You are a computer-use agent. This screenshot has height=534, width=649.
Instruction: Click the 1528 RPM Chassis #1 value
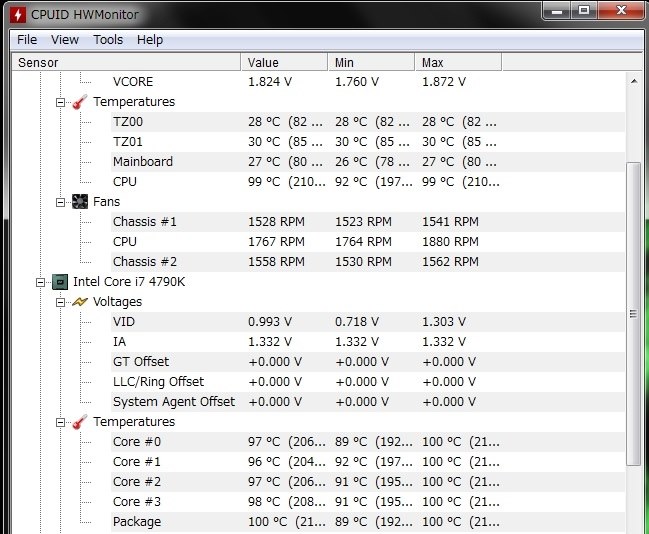(276, 221)
